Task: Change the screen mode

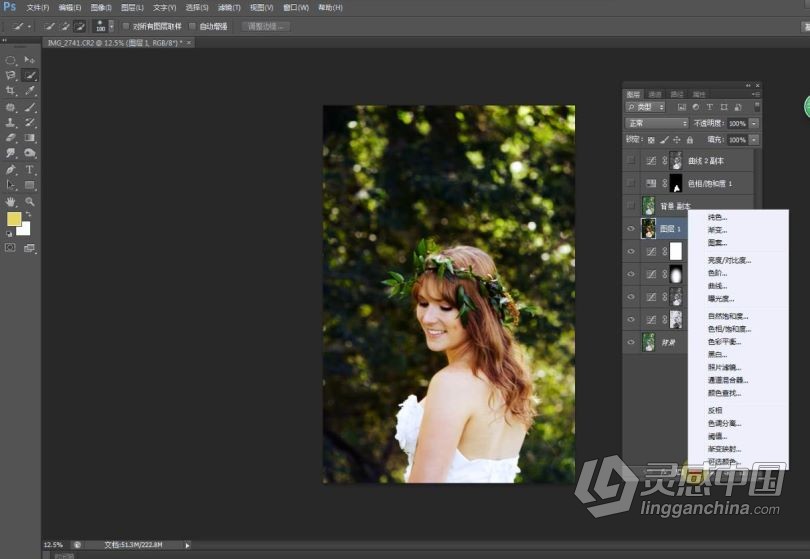Action: (x=29, y=248)
